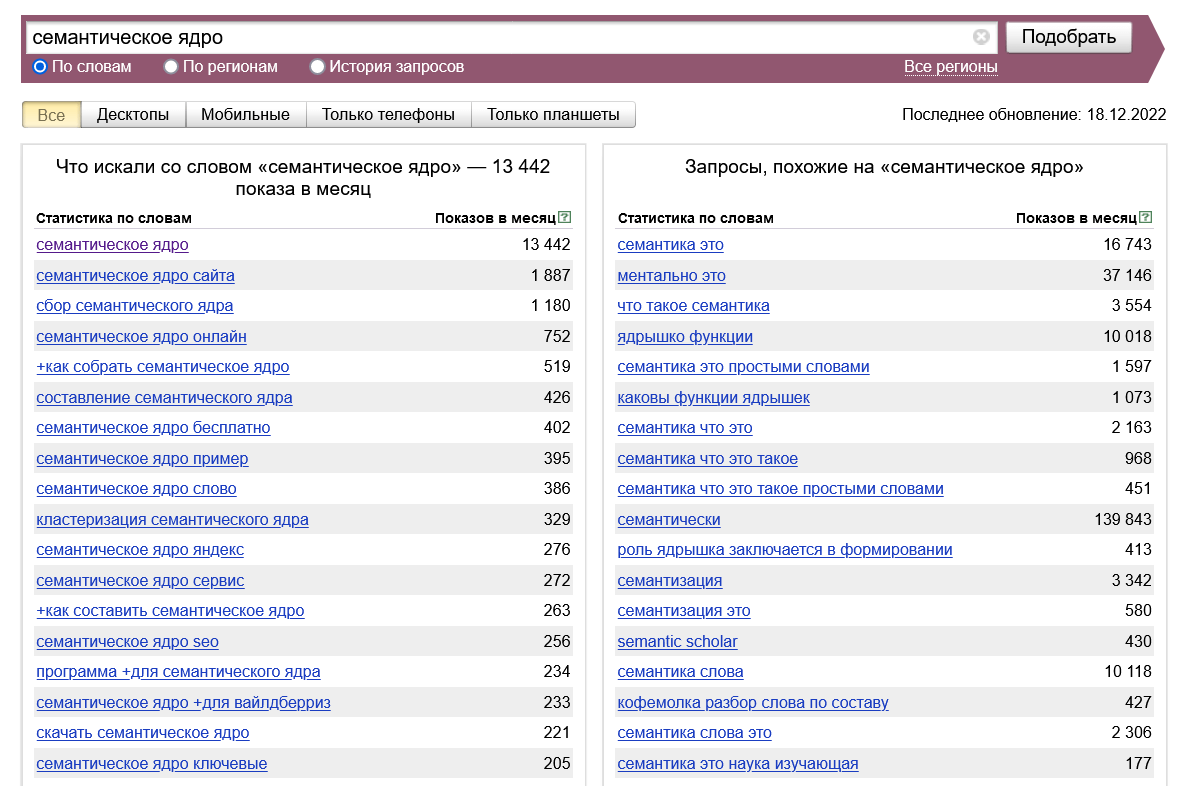Click into the search query input field
Image resolution: width=1186 pixels, height=786 pixels.
(x=500, y=37)
